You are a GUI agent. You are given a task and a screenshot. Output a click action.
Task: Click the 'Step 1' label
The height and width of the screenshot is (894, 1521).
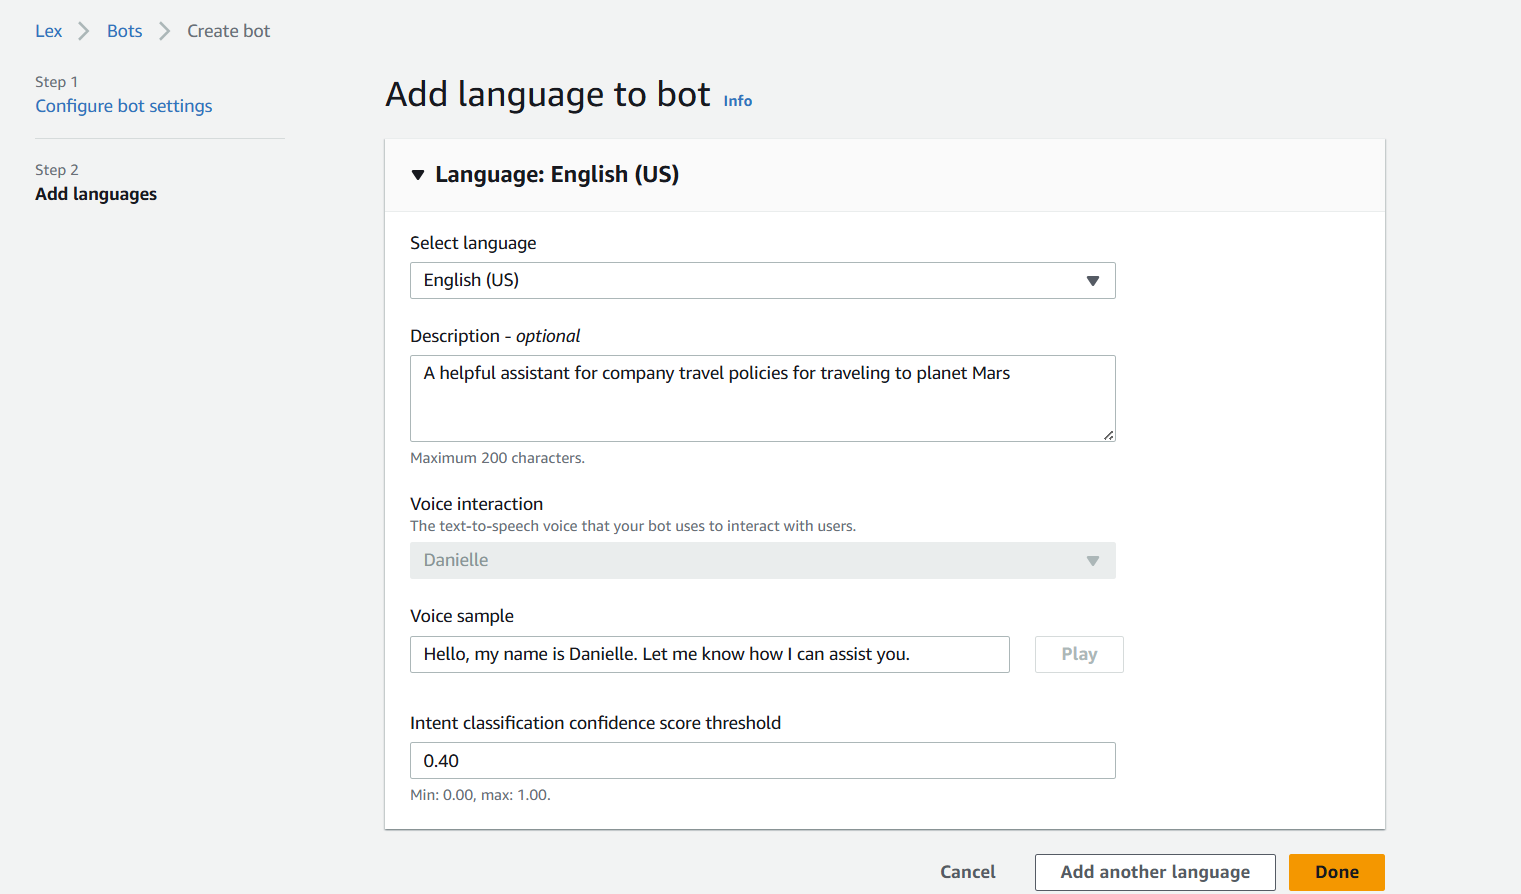(x=56, y=82)
